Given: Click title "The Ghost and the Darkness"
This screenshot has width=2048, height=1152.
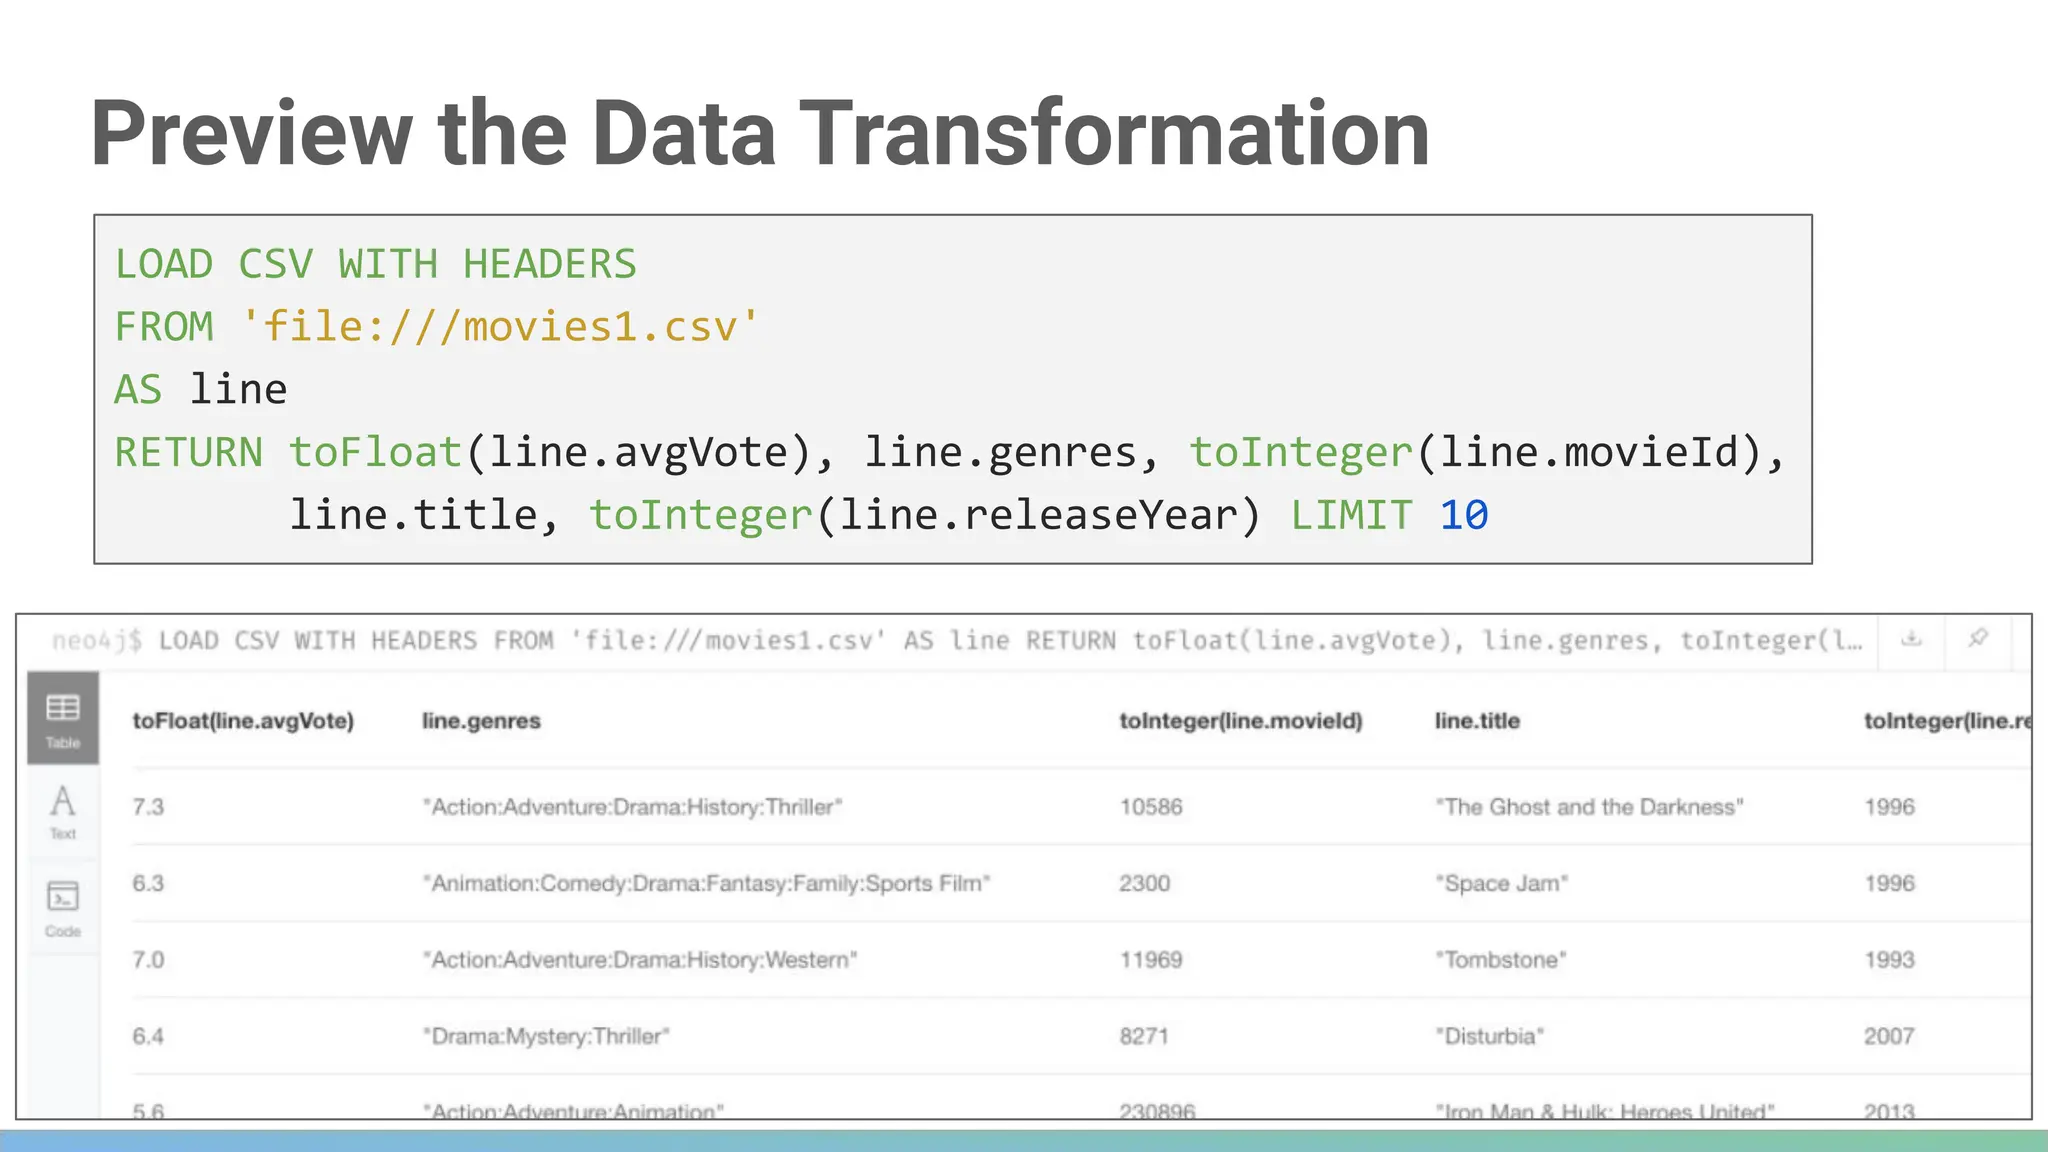Looking at the screenshot, I should (1590, 807).
